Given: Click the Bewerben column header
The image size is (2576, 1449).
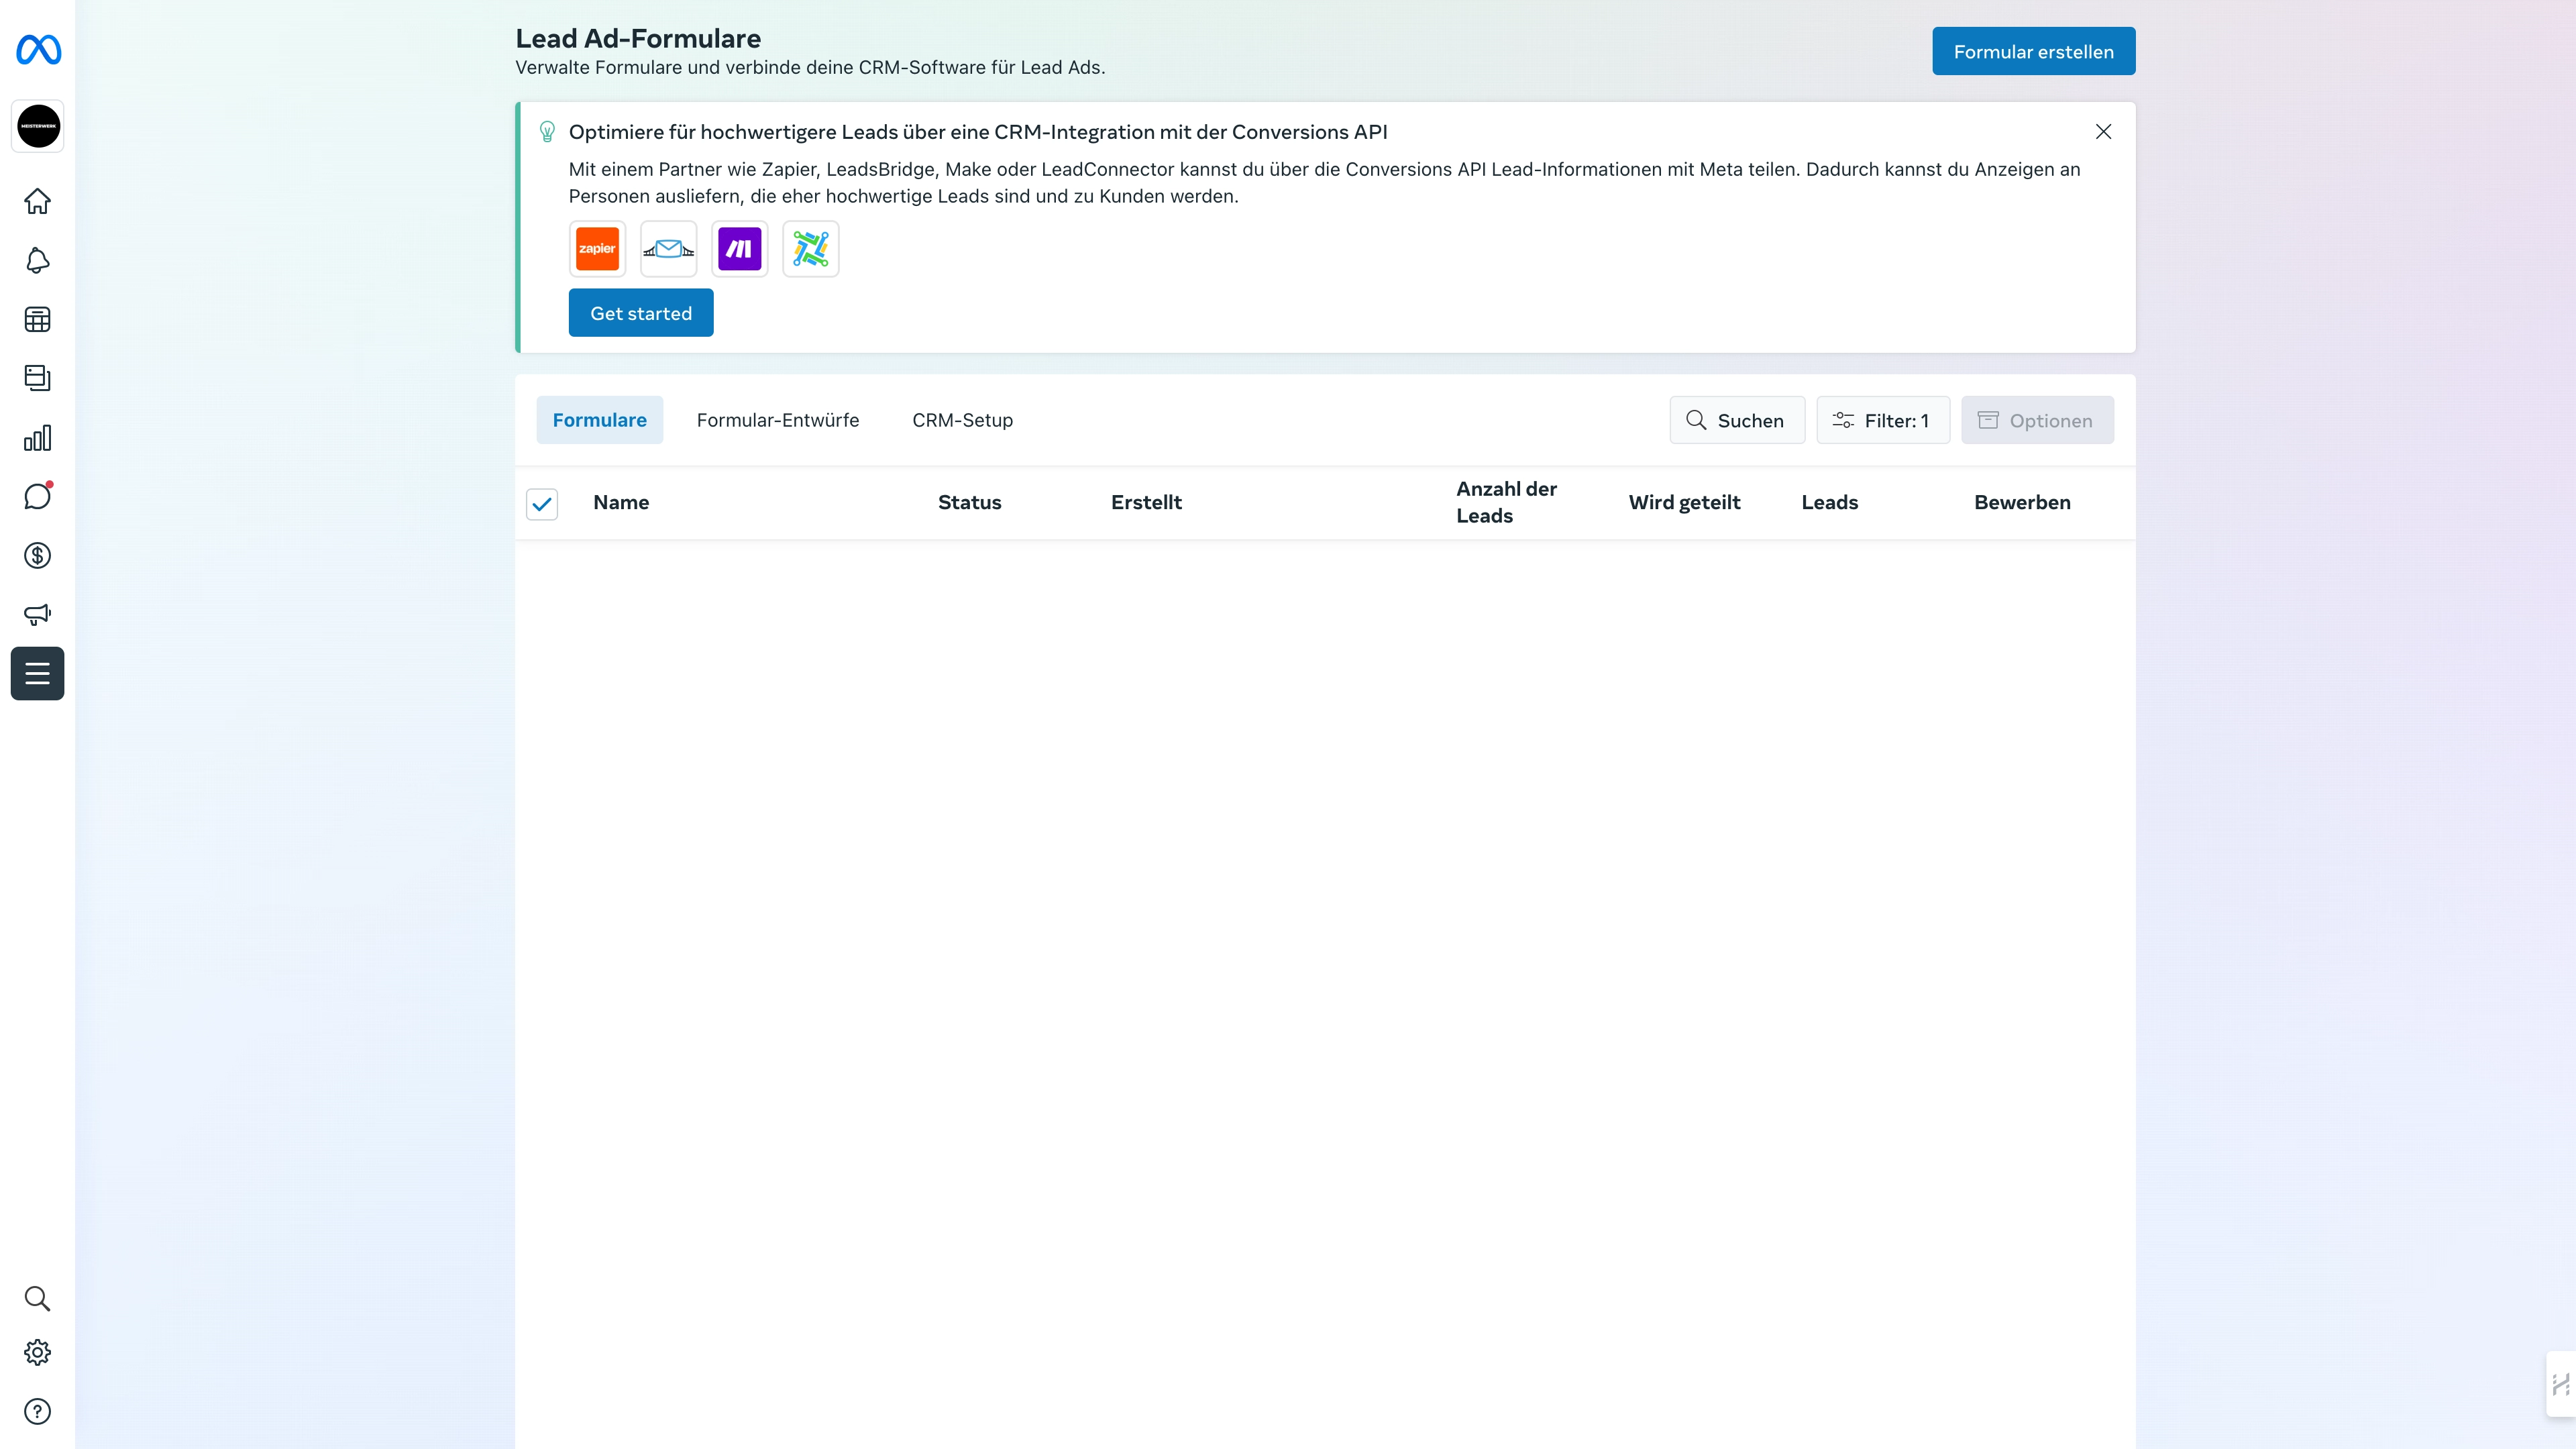Looking at the screenshot, I should [2022, 502].
